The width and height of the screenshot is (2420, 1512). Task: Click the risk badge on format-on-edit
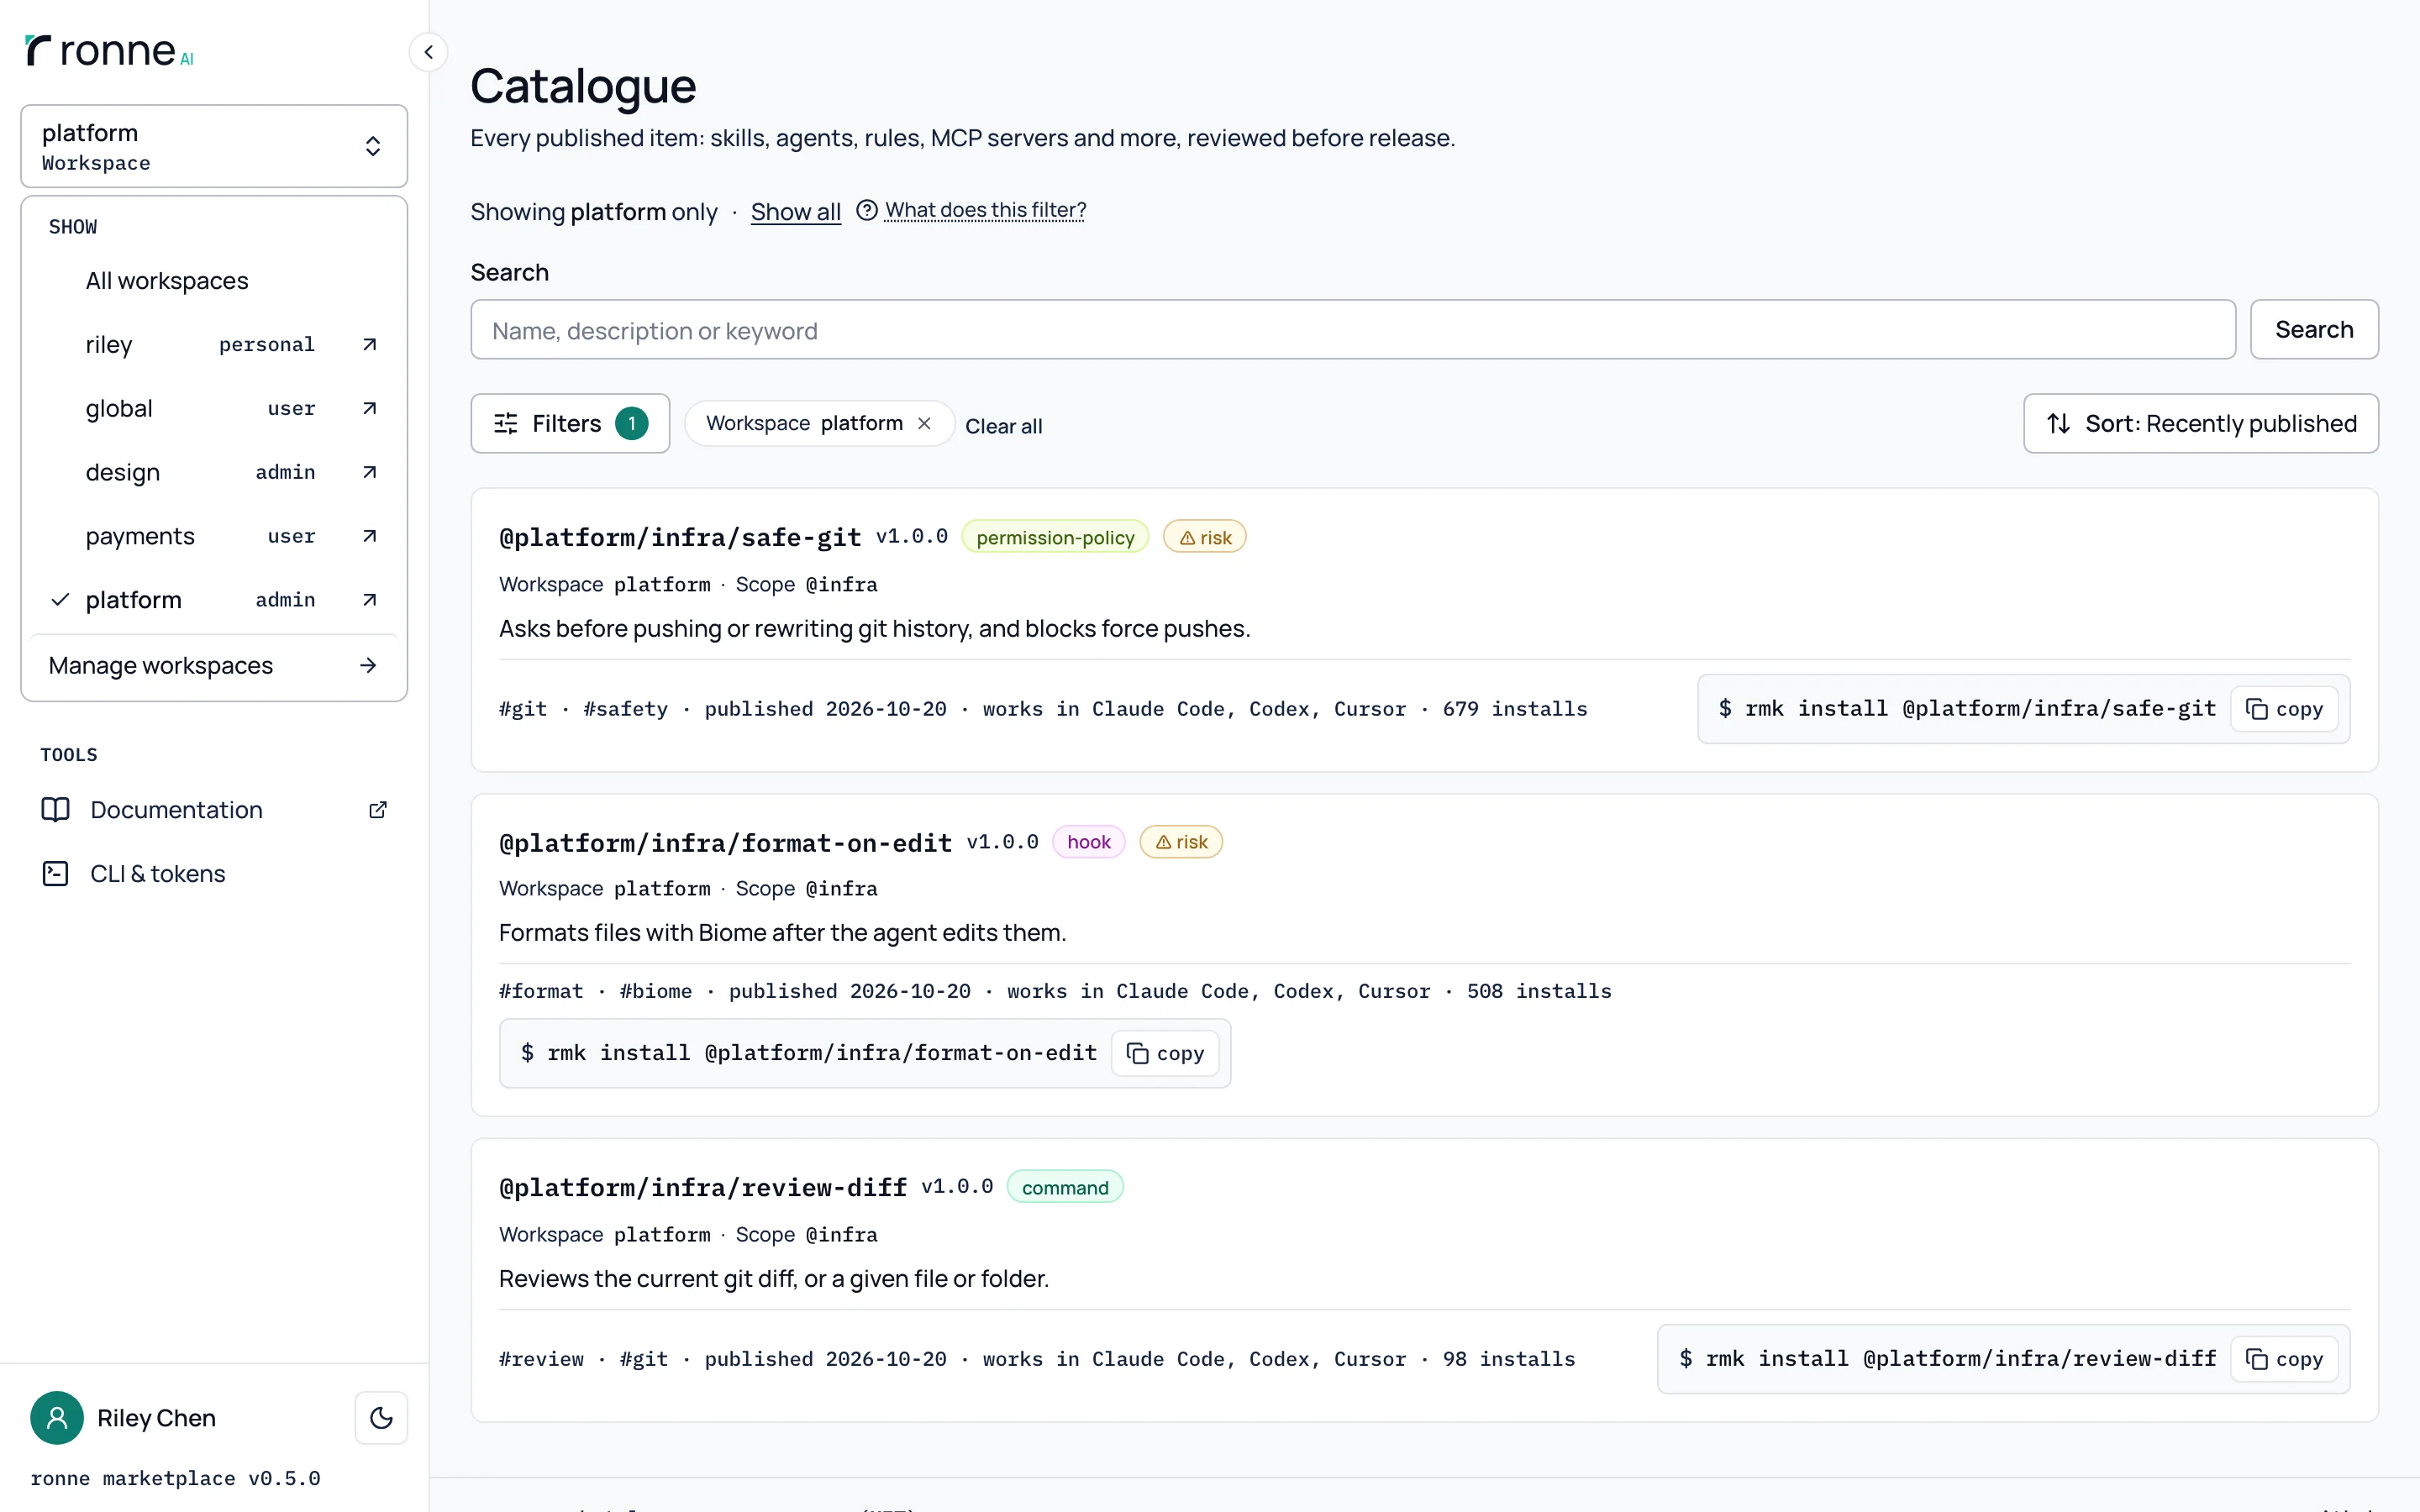point(1180,842)
